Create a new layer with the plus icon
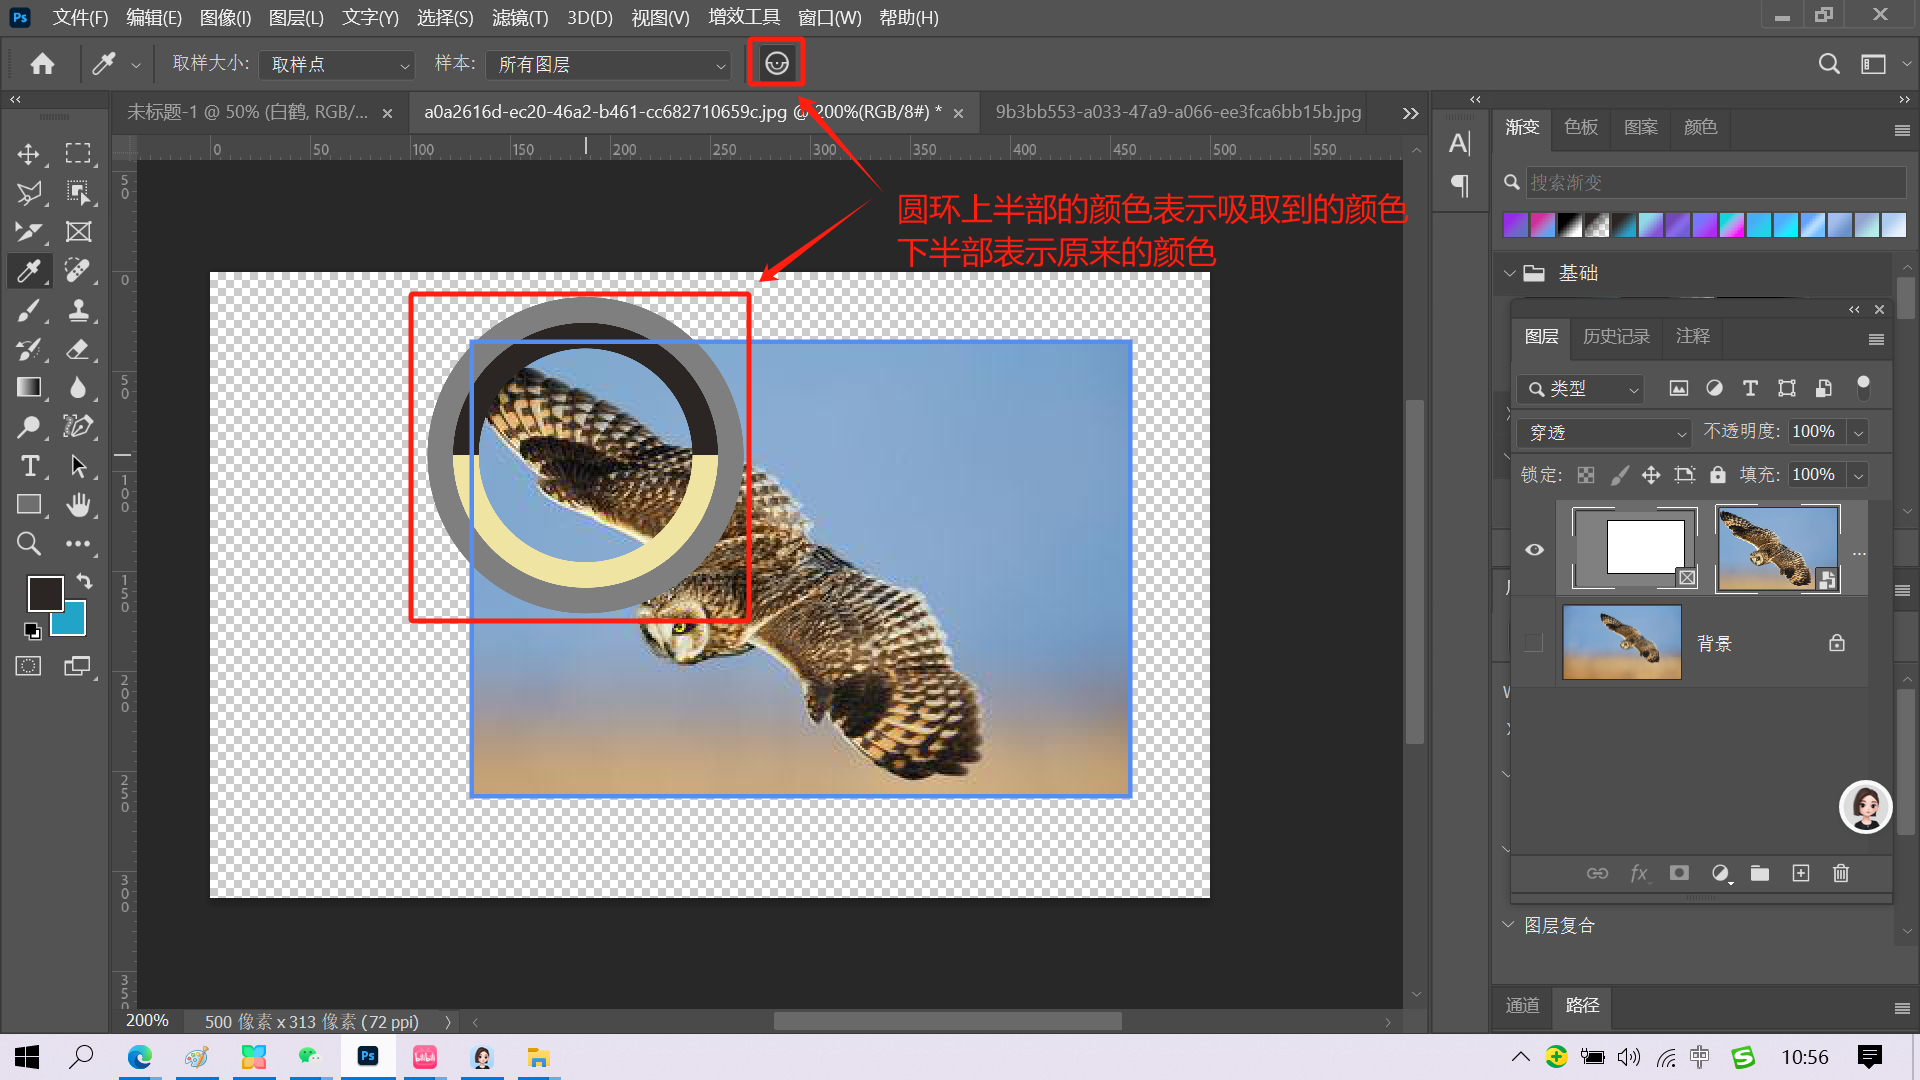1920x1080 pixels. (1801, 873)
